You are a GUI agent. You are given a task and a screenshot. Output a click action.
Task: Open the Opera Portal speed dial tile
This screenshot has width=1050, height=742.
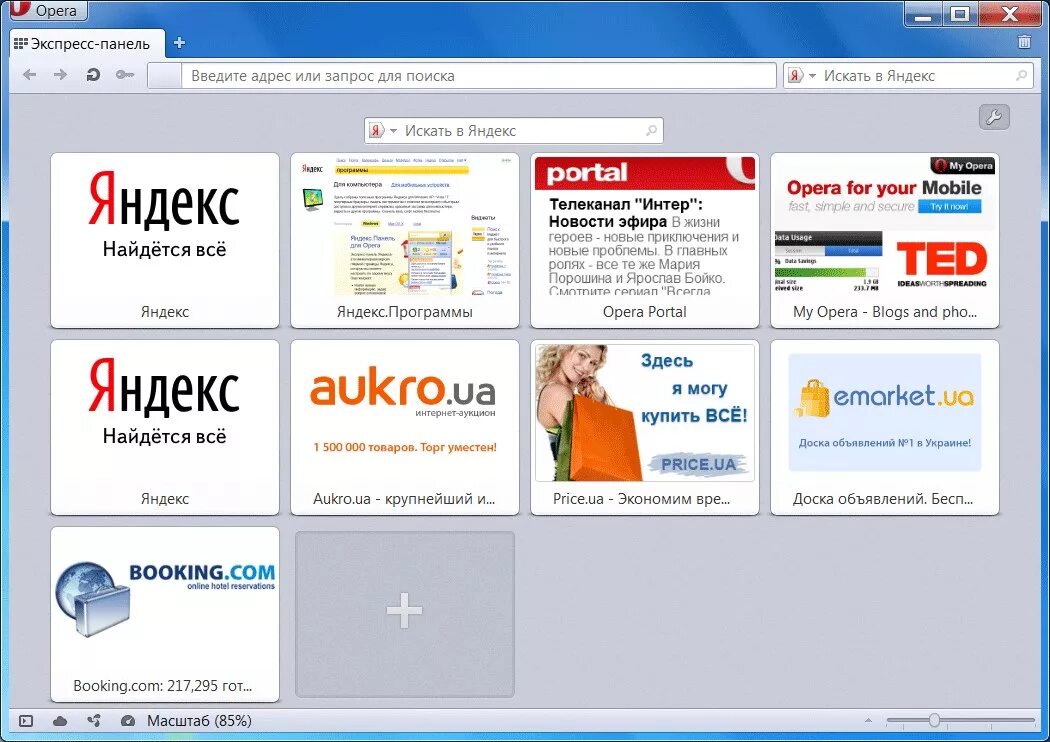click(x=645, y=240)
